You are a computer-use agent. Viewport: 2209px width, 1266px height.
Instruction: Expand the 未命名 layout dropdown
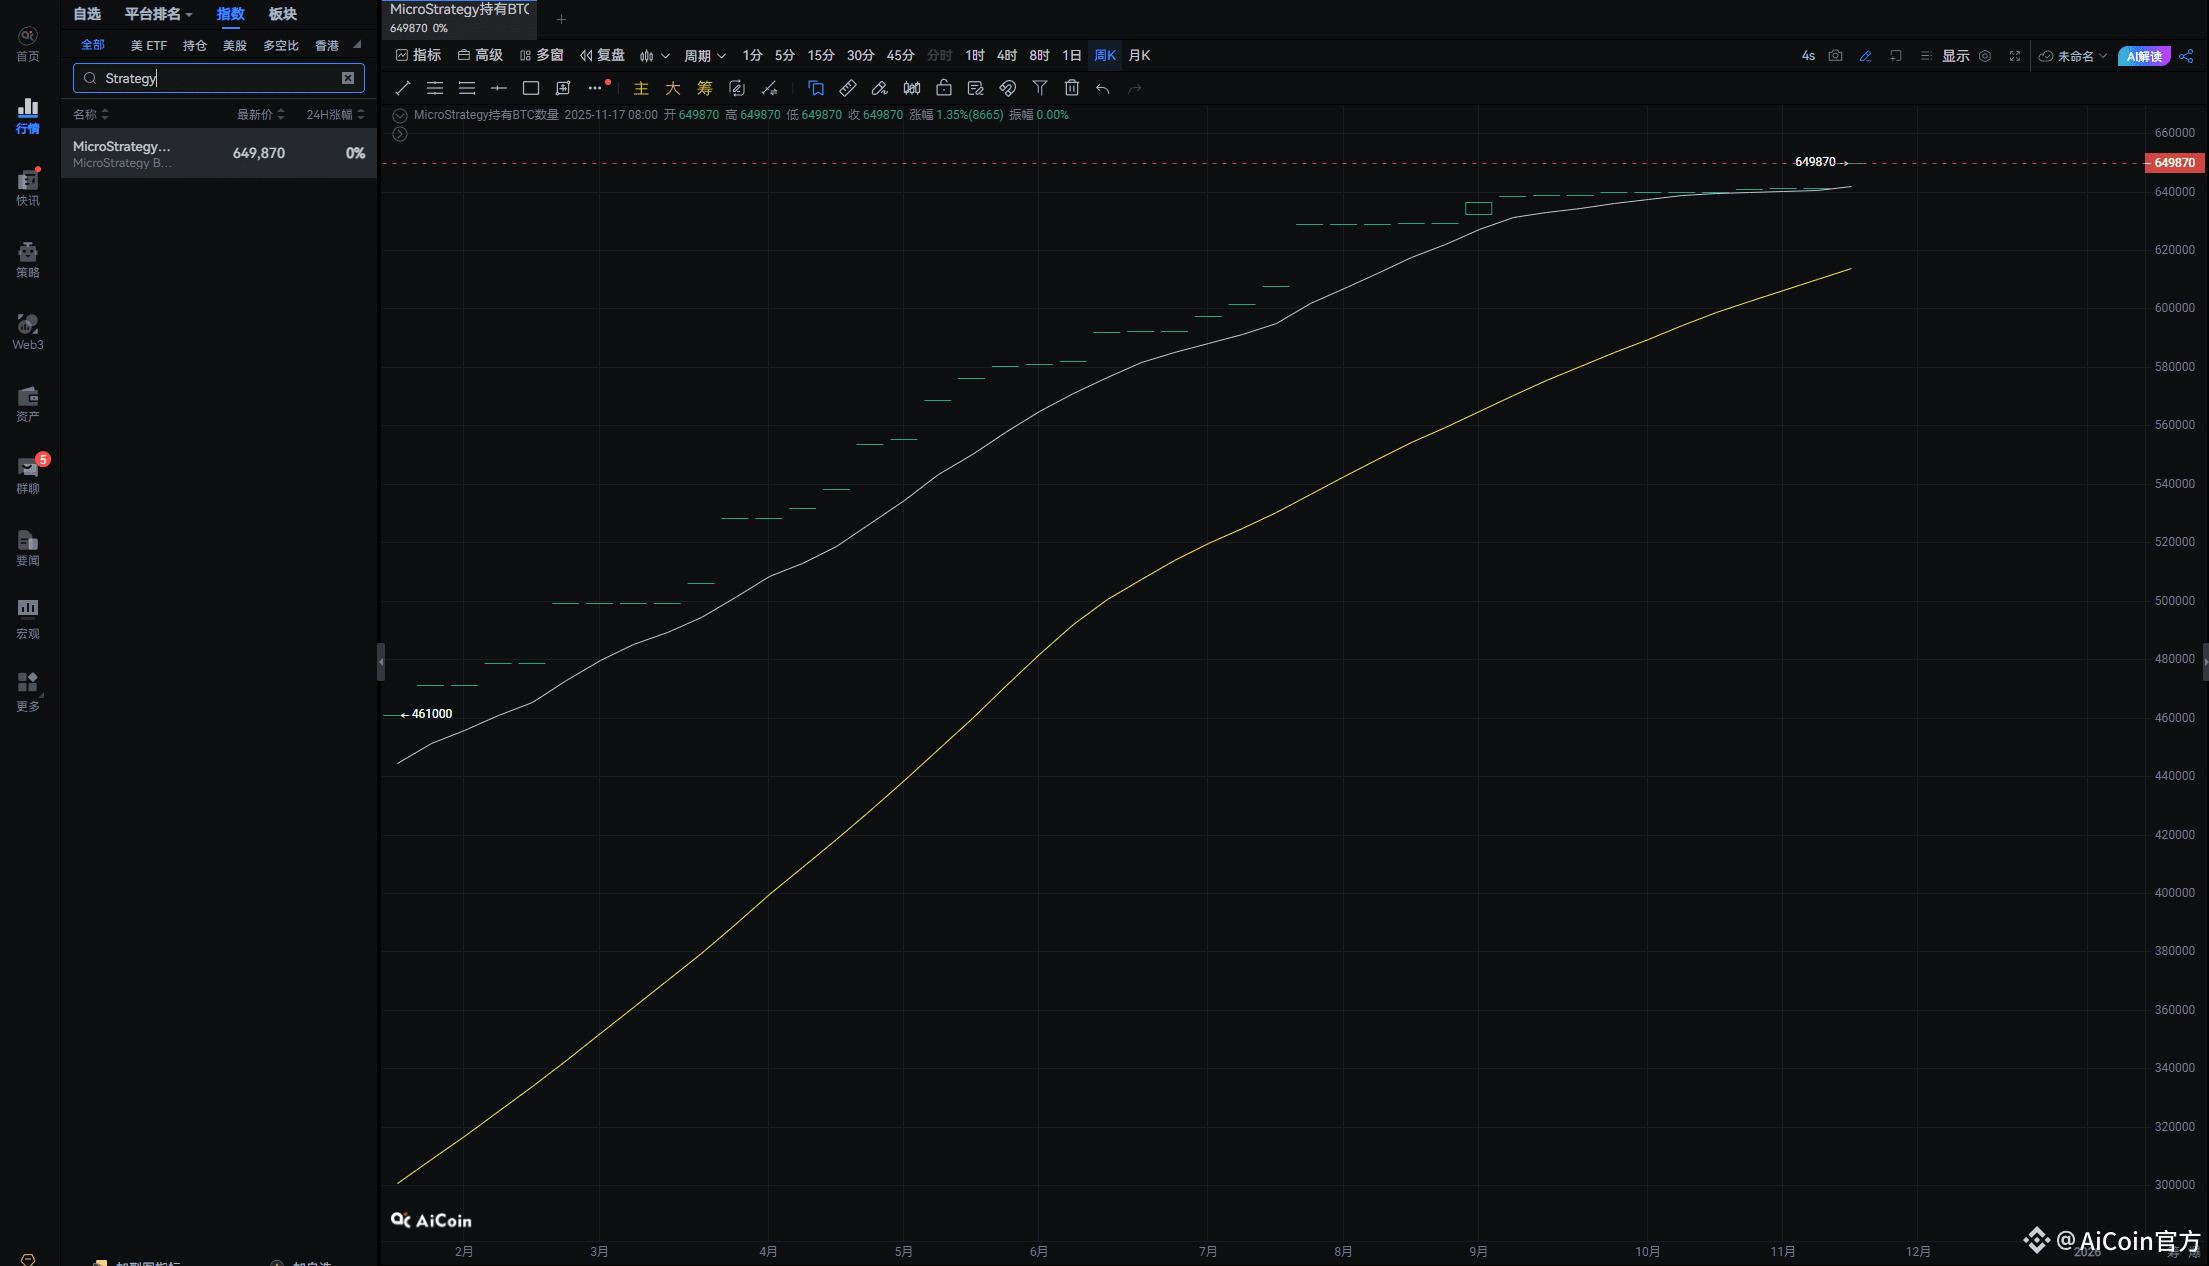[2074, 56]
